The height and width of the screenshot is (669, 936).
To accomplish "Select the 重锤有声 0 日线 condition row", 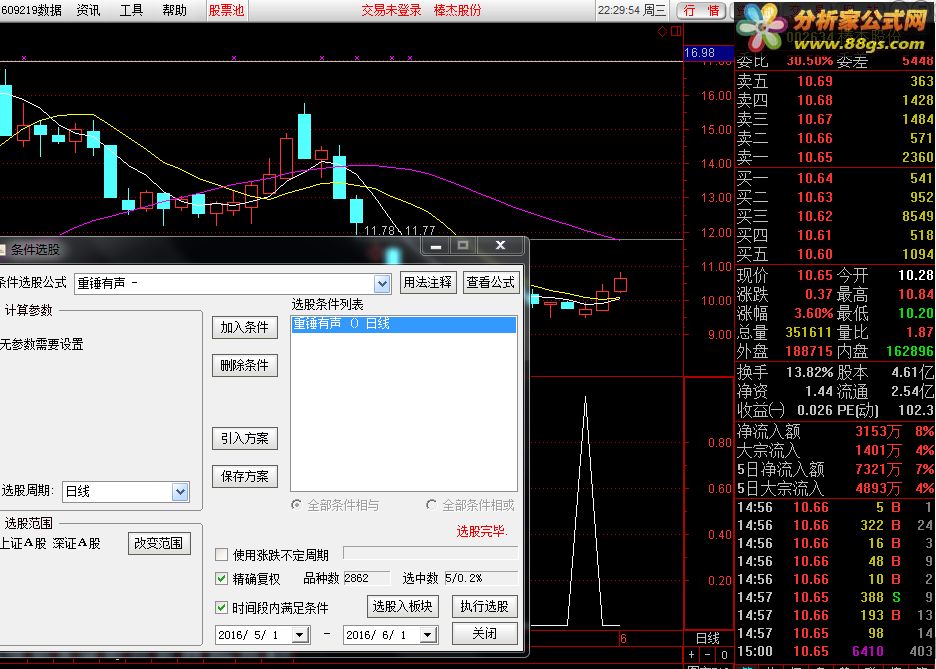I will [x=404, y=324].
